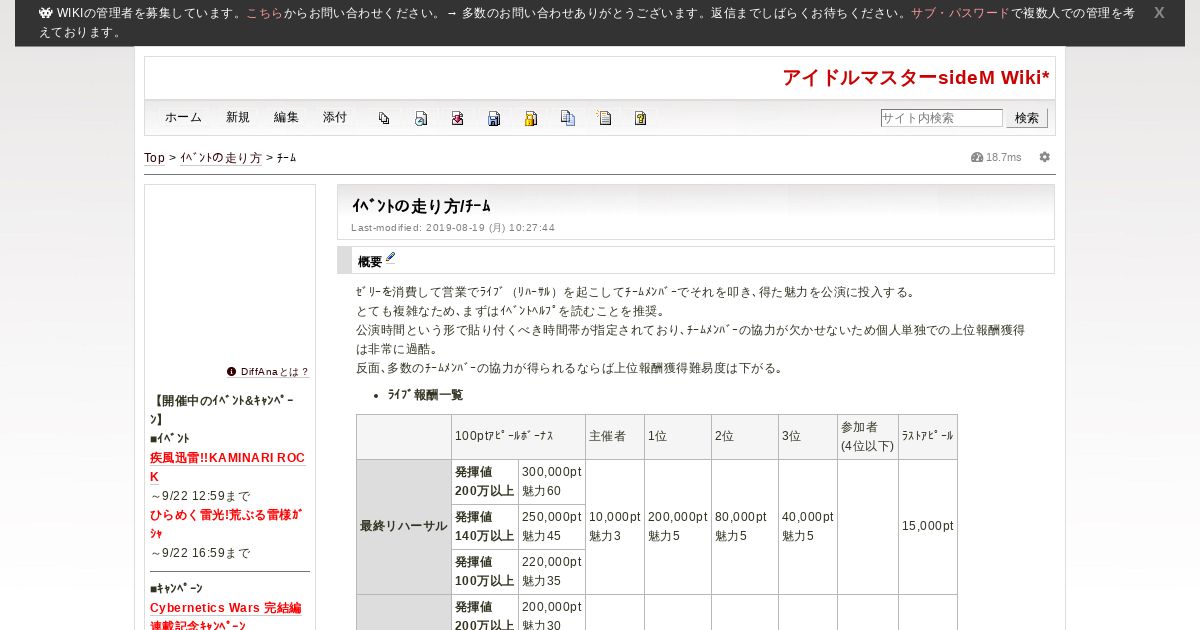Focus the サイト内検索 search field

point(941,118)
